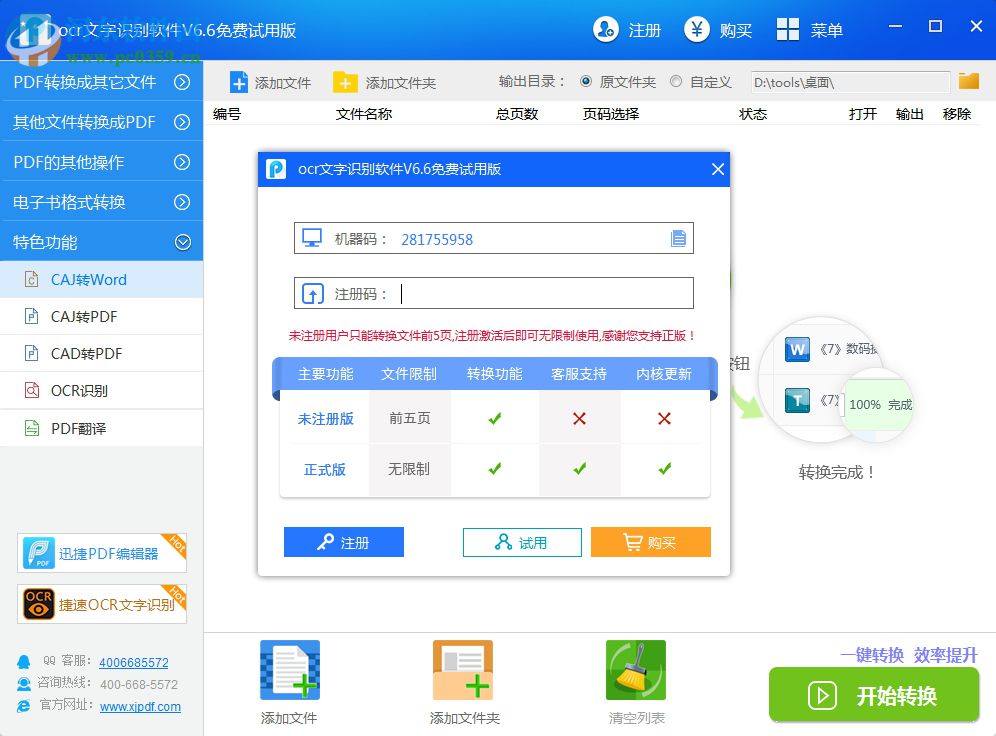Select the 自定义 output radio button
Viewport: 996px width, 736px height.
point(676,81)
